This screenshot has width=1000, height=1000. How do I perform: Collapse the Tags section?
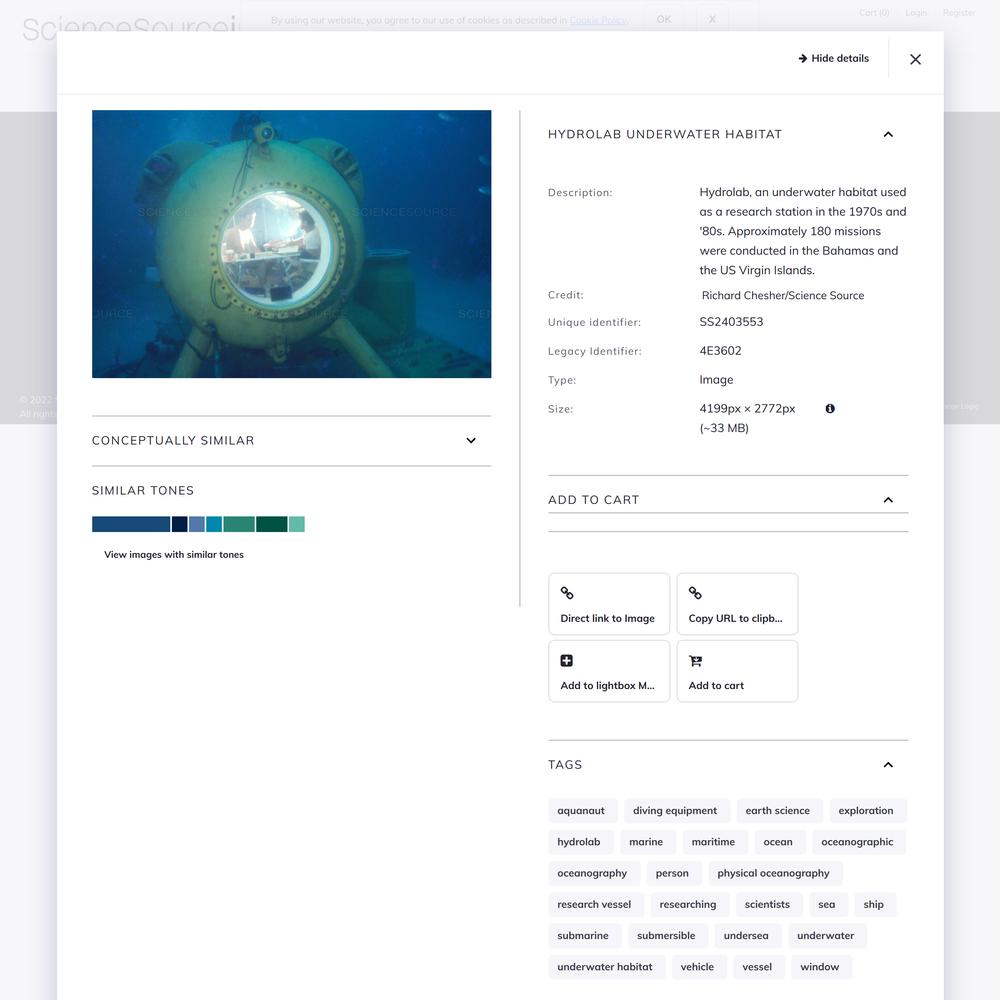tap(888, 765)
